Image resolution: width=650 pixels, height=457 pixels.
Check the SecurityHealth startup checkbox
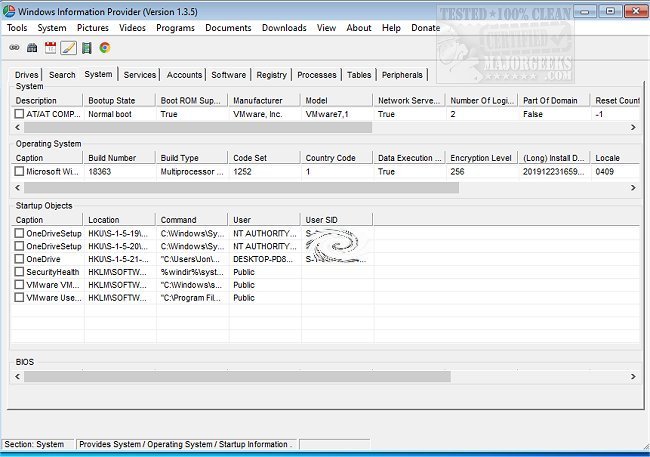tap(19, 272)
